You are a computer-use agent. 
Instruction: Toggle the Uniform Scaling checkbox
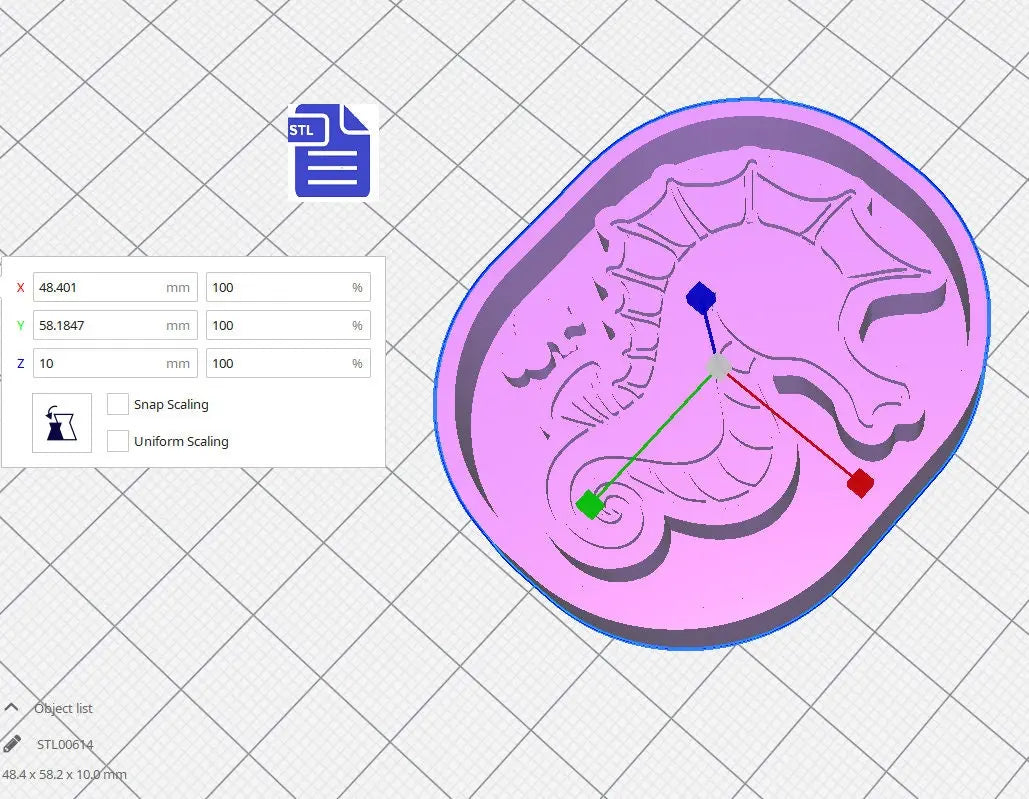(118, 441)
